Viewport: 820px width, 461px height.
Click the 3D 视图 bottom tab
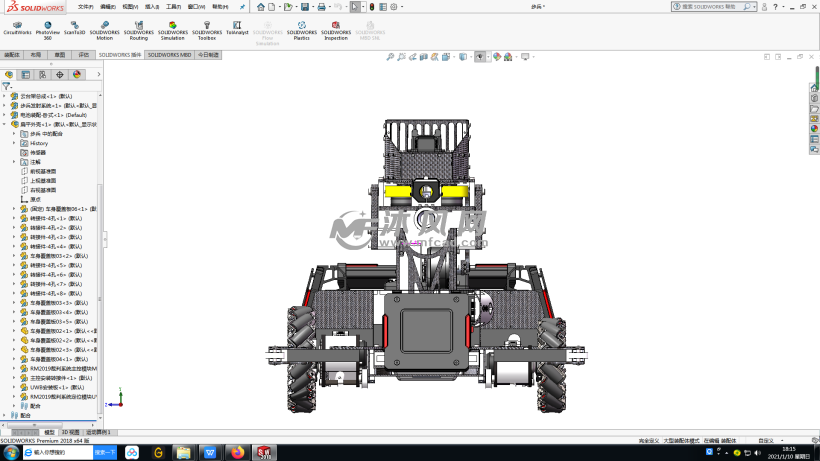click(72, 432)
